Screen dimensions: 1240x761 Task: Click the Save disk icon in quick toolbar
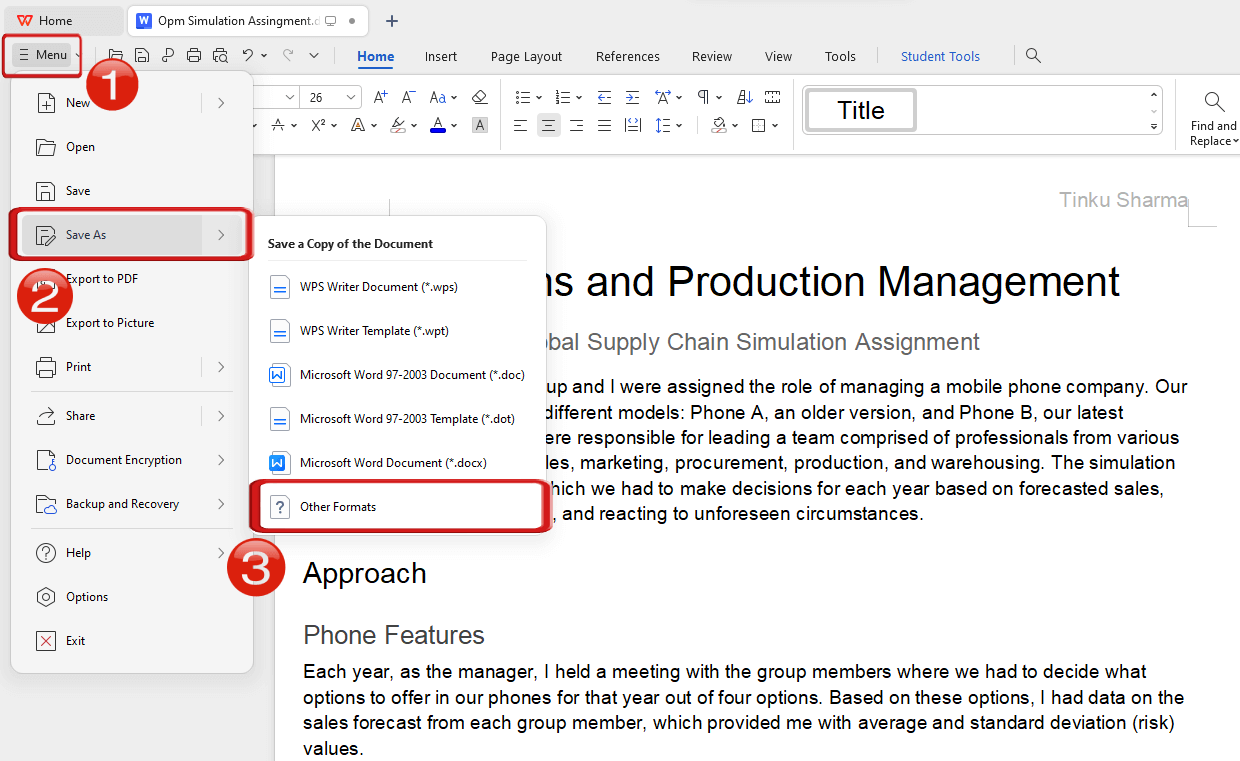click(142, 56)
